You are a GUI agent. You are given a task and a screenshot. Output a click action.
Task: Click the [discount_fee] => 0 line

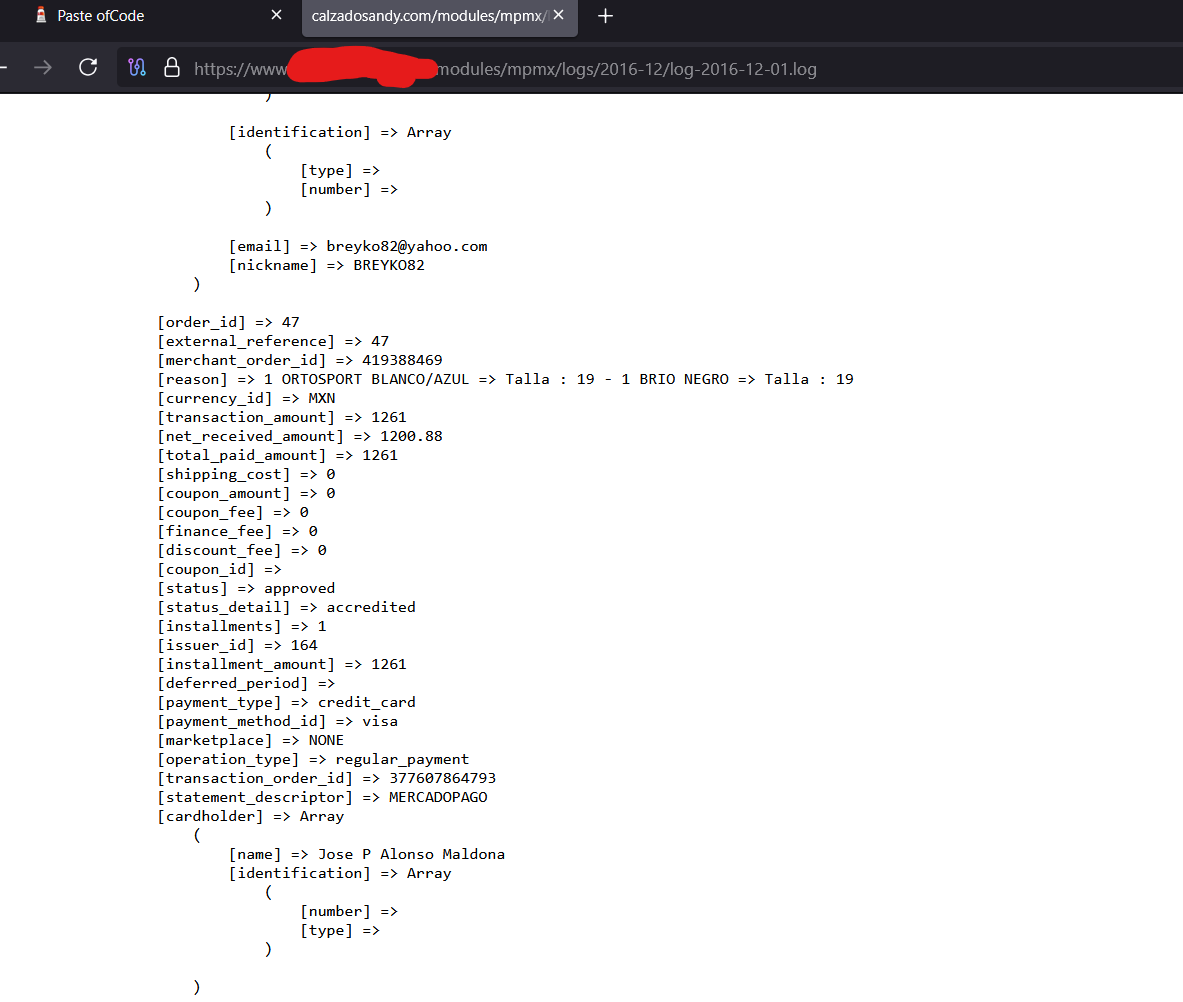pos(241,550)
